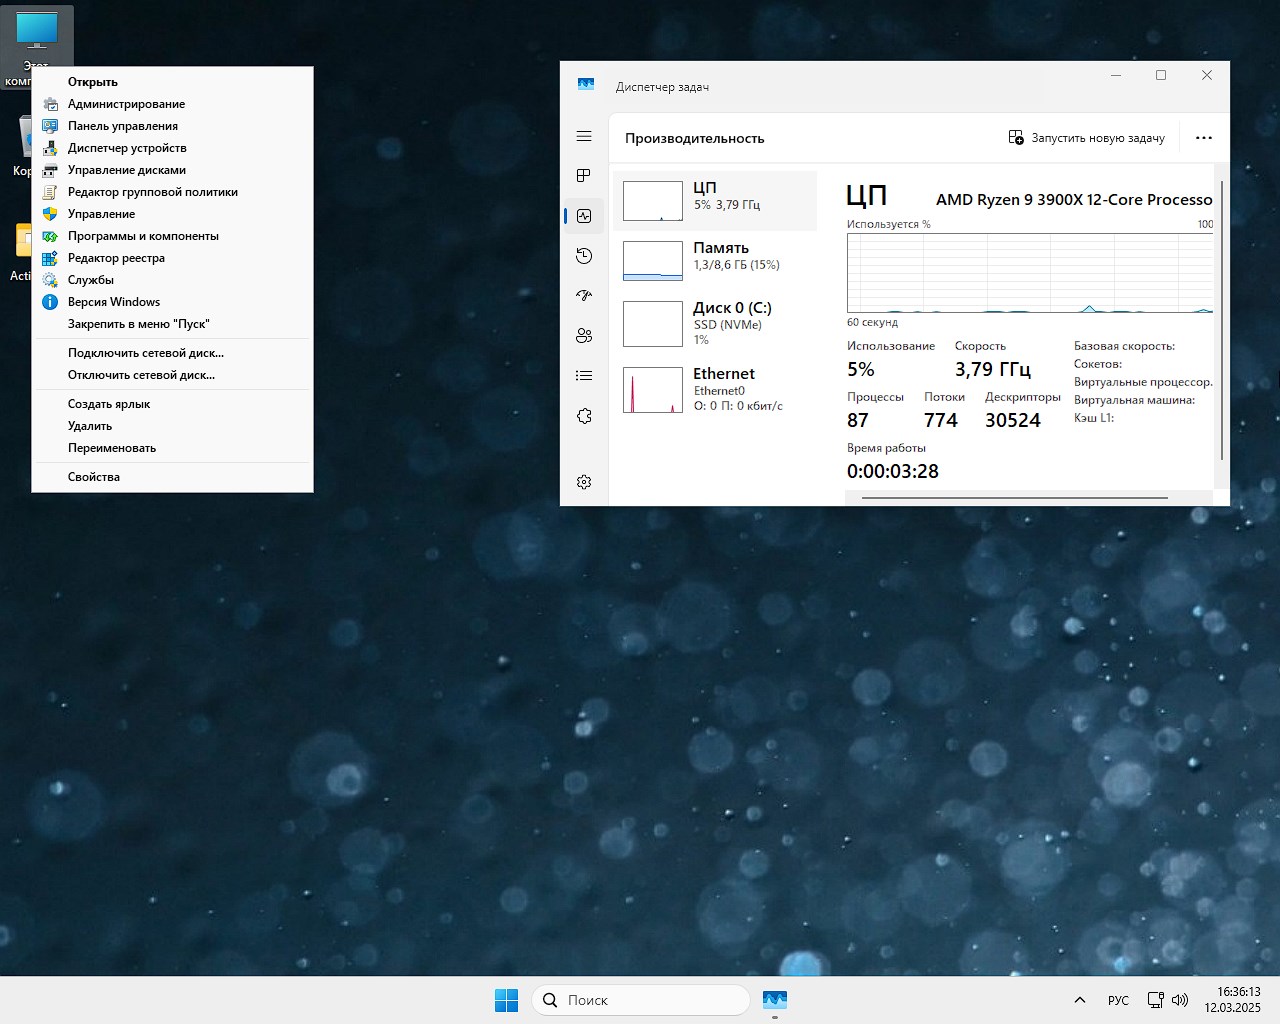
Task: Click the Performance icon in sidebar
Action: 584,216
